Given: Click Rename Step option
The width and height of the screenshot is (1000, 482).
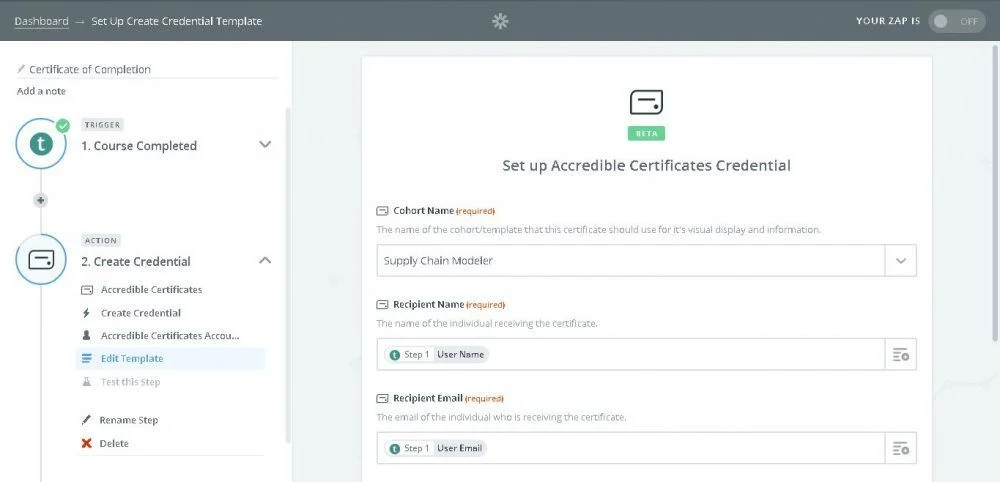Looking at the screenshot, I should pos(128,420).
